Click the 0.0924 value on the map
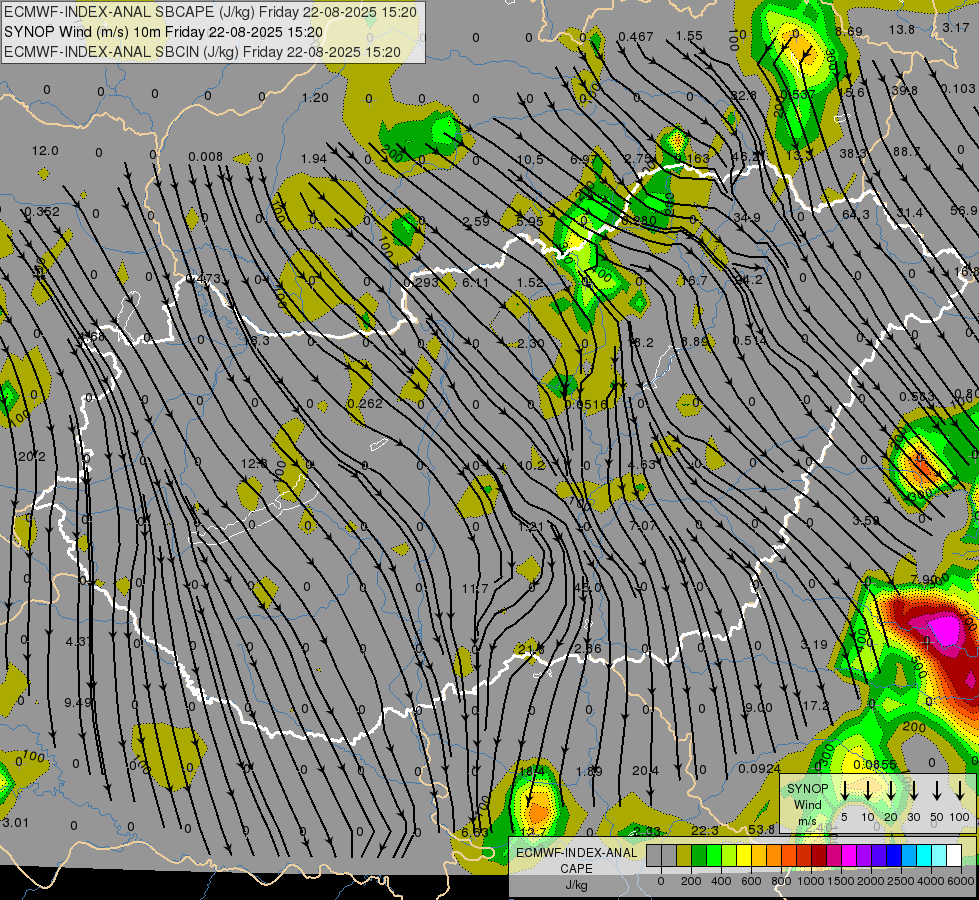The width and height of the screenshot is (979, 900). [759, 768]
